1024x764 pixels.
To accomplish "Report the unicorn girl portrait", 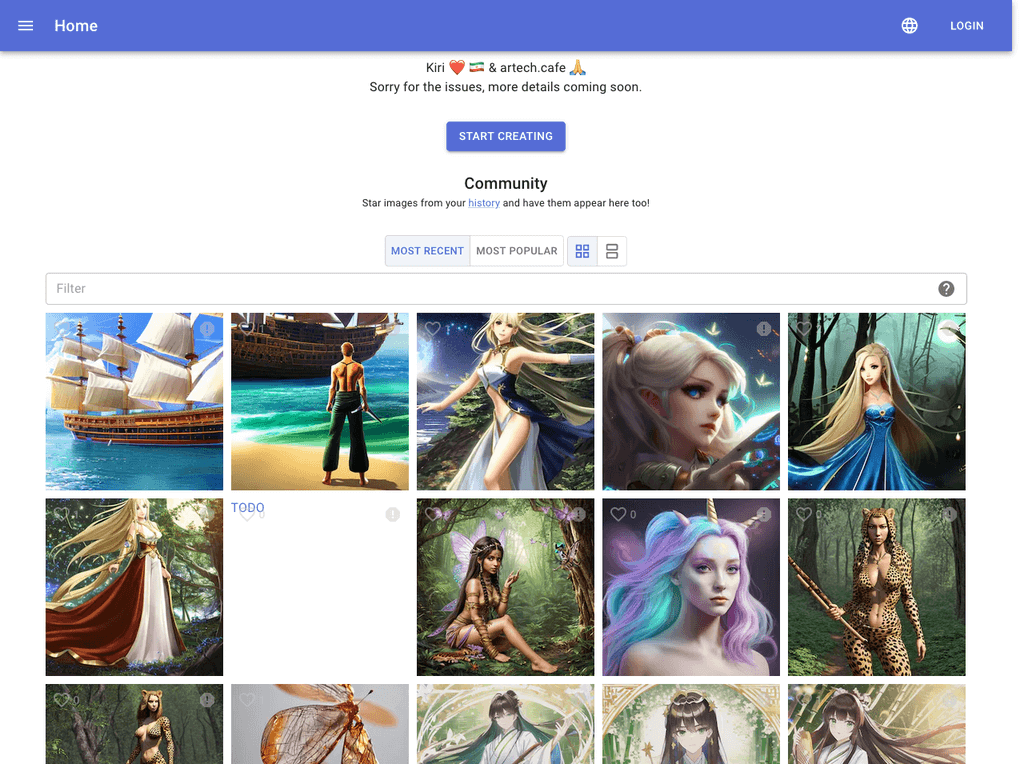I will point(763,515).
